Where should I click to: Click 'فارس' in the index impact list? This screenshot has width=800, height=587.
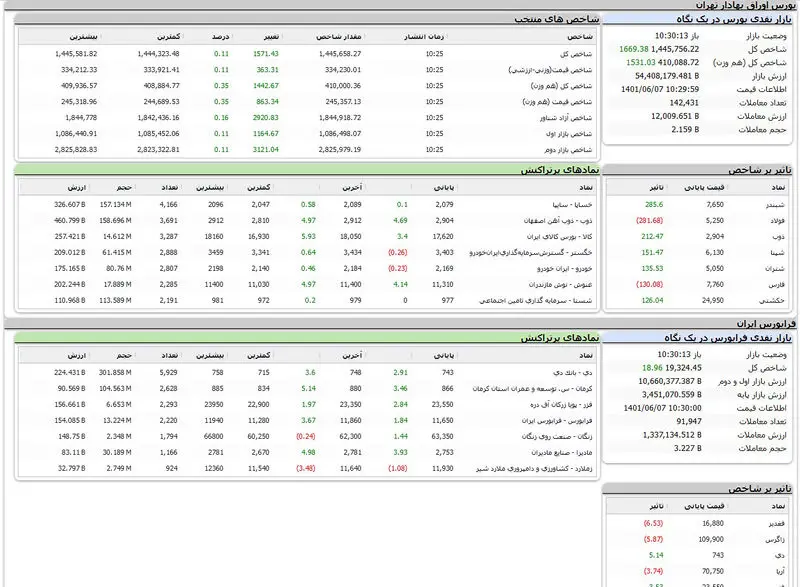(x=778, y=285)
